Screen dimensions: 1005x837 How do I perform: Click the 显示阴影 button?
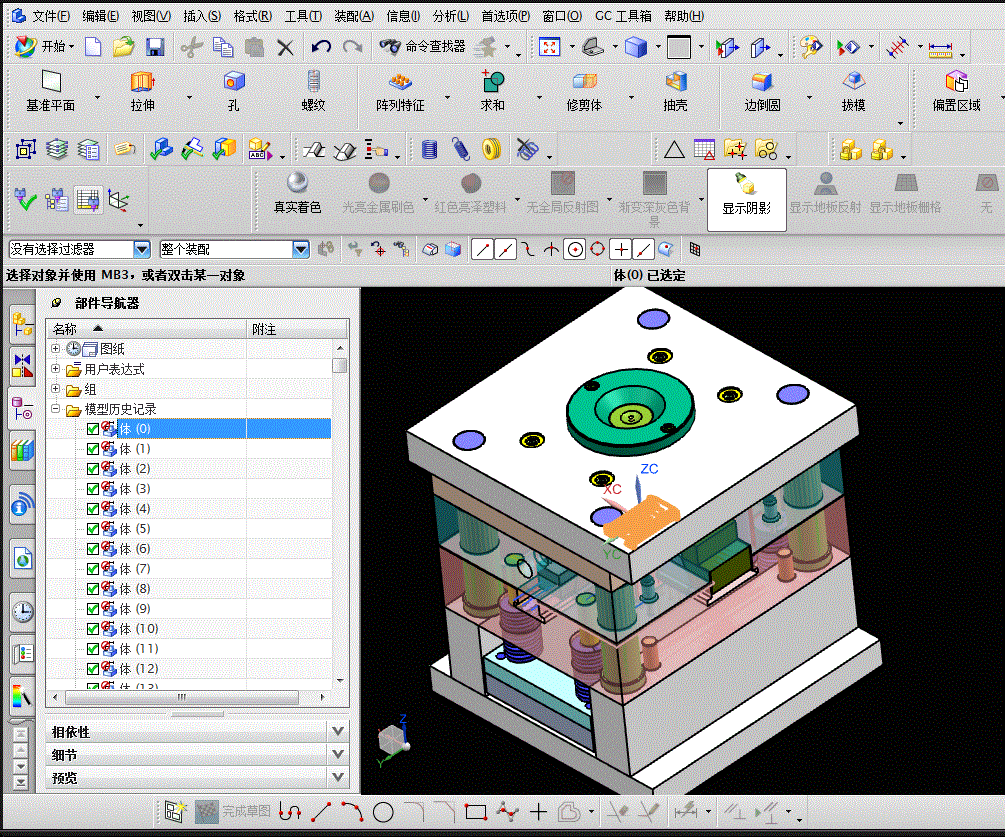tap(747, 199)
